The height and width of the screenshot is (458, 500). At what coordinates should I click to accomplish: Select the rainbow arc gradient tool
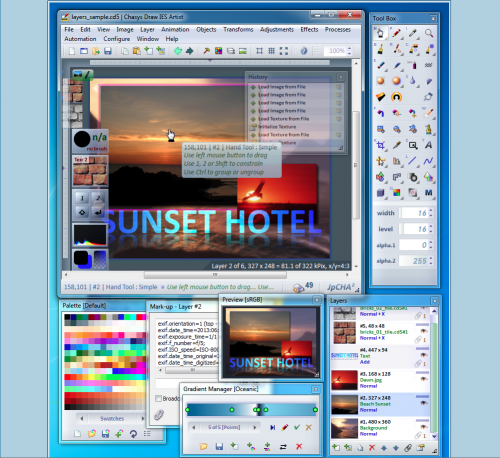click(x=396, y=97)
